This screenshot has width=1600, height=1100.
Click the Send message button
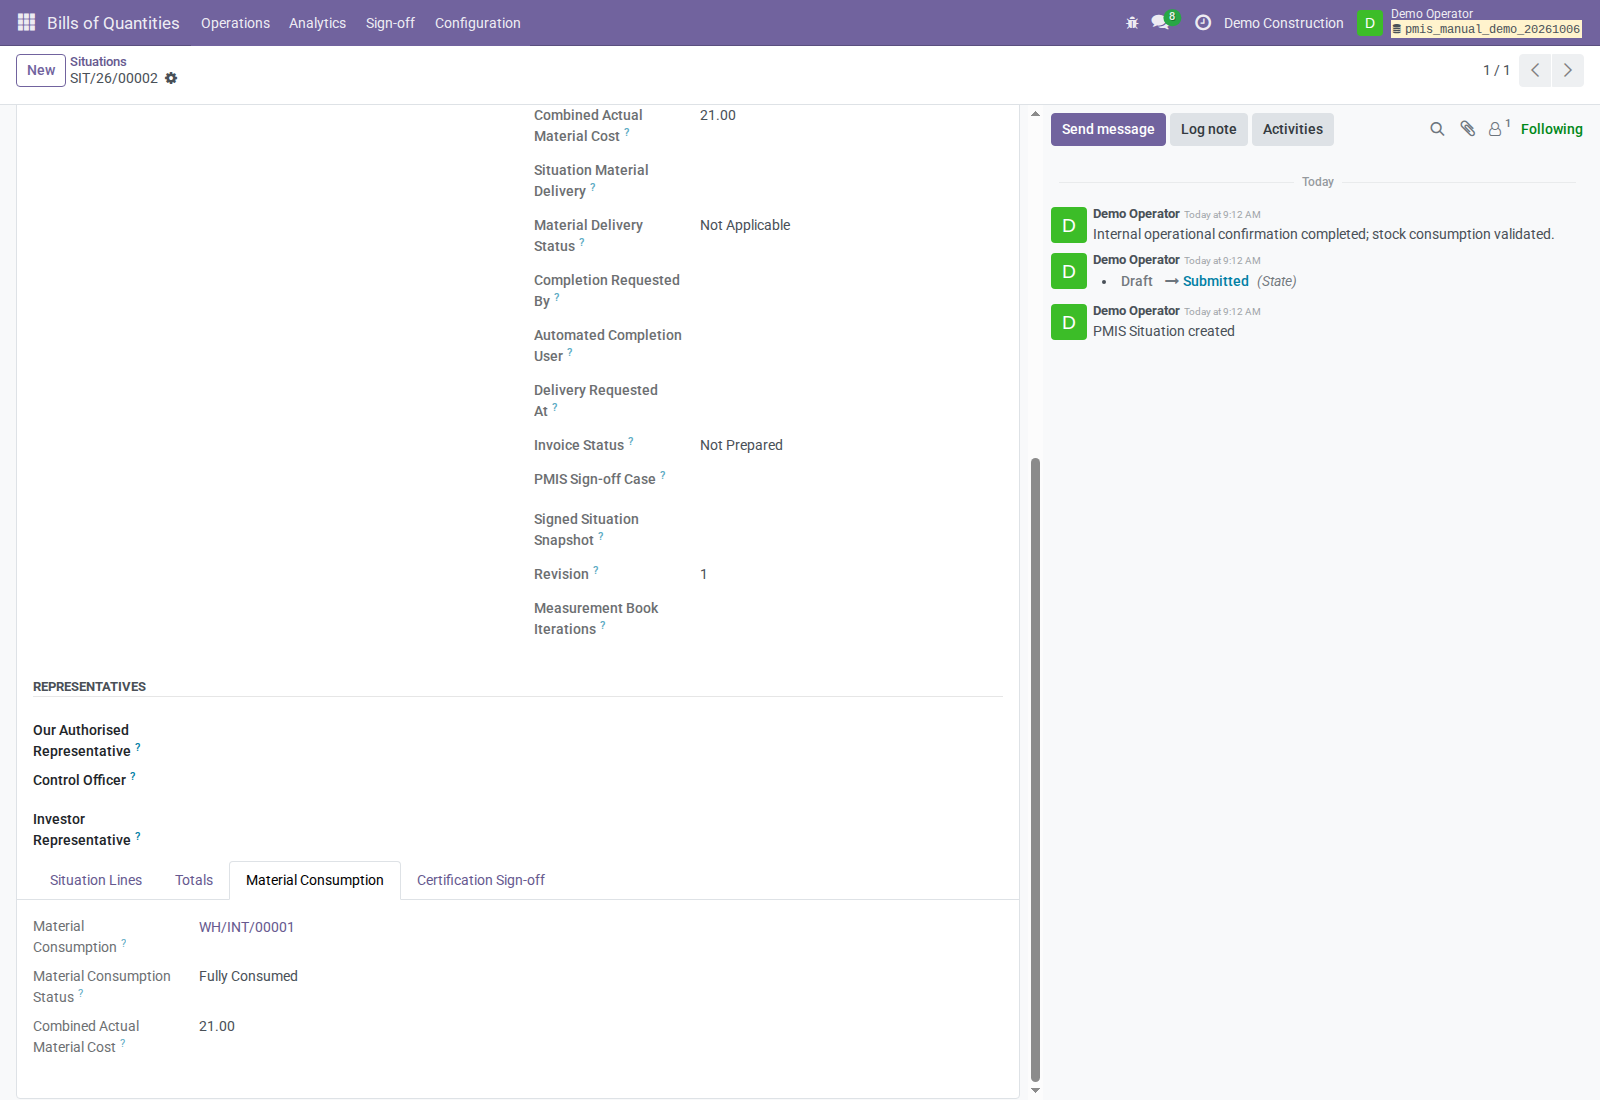tap(1108, 129)
